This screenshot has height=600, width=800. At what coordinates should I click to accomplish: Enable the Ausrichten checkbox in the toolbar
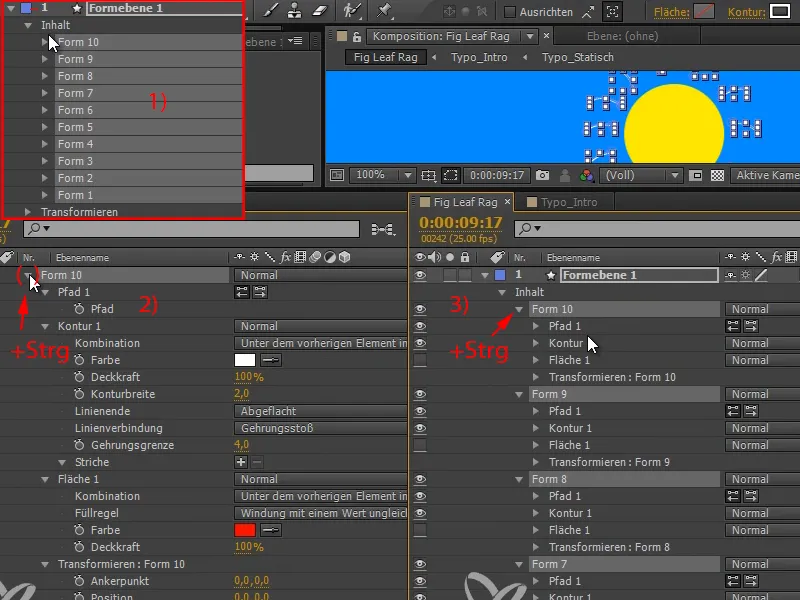coord(508,11)
